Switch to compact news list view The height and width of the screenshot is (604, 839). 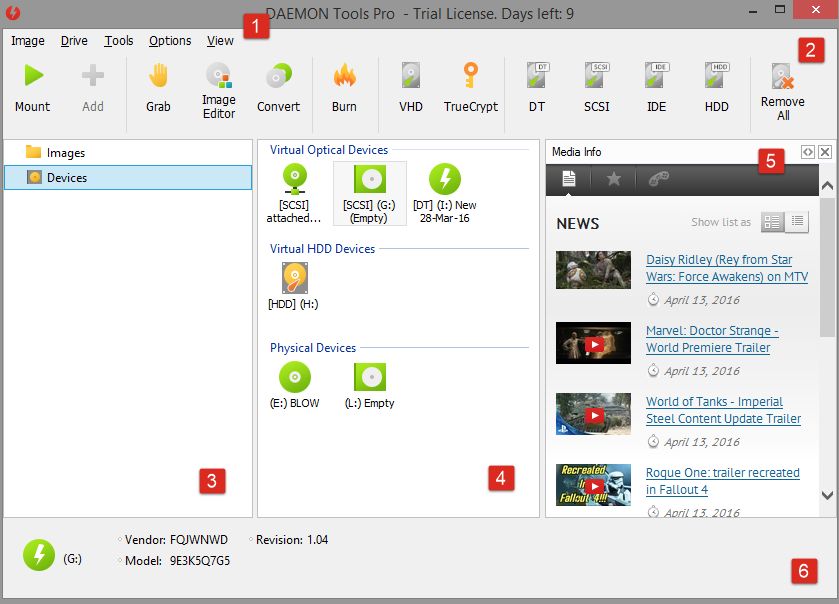(x=797, y=221)
